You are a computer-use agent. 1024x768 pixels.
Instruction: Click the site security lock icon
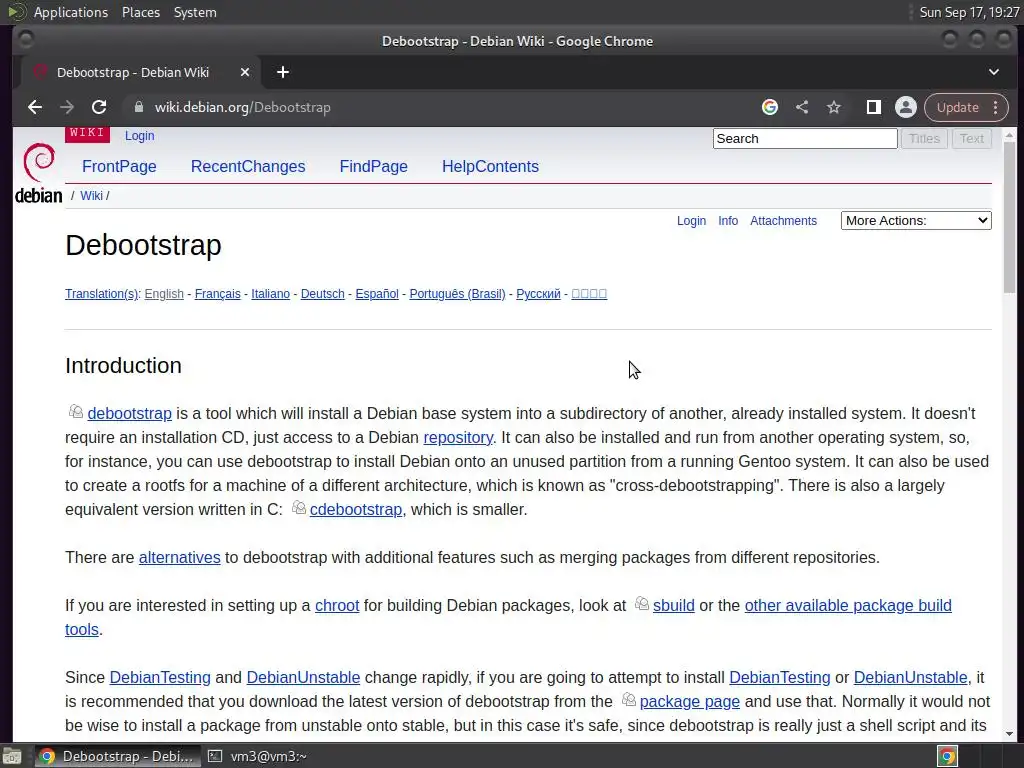pos(138,107)
